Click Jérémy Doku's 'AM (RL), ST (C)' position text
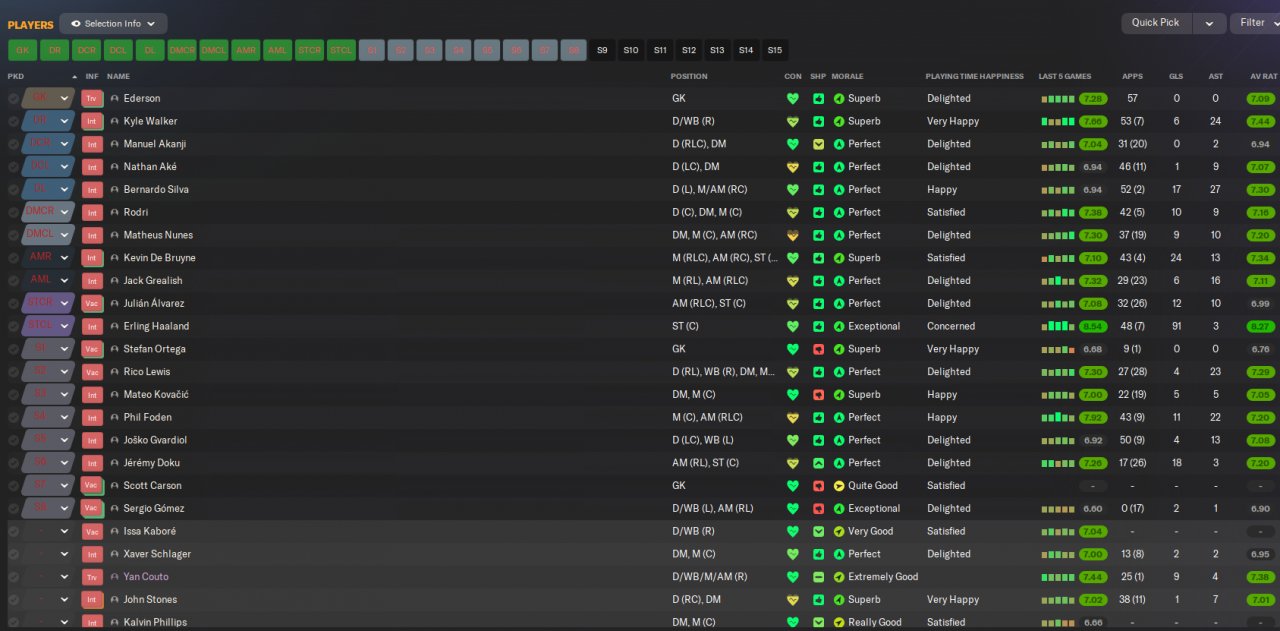This screenshot has height=631, width=1280. click(x=706, y=463)
